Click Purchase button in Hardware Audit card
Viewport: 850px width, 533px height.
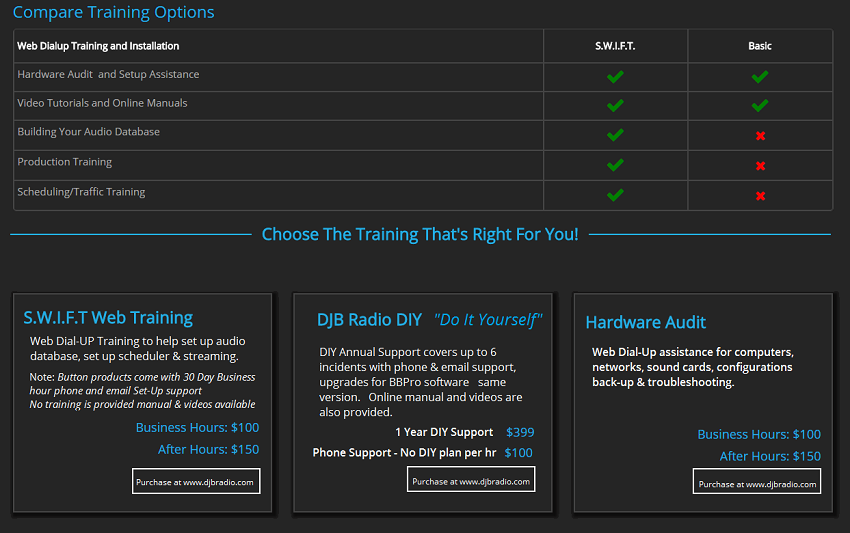[757, 481]
